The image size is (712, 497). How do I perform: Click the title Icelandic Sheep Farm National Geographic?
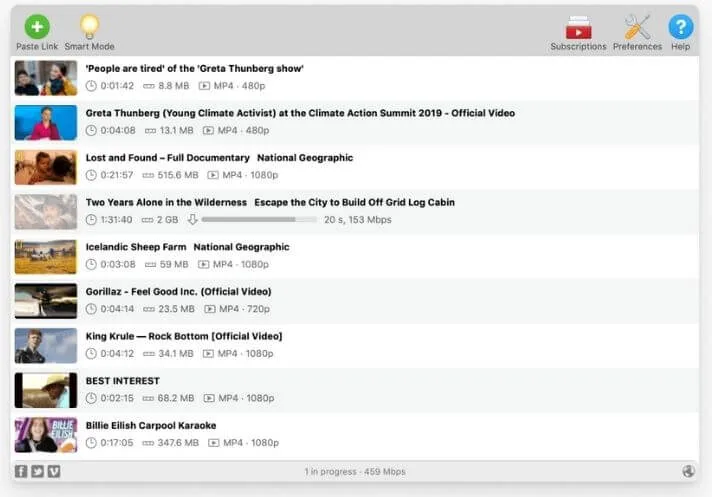[x=188, y=247]
